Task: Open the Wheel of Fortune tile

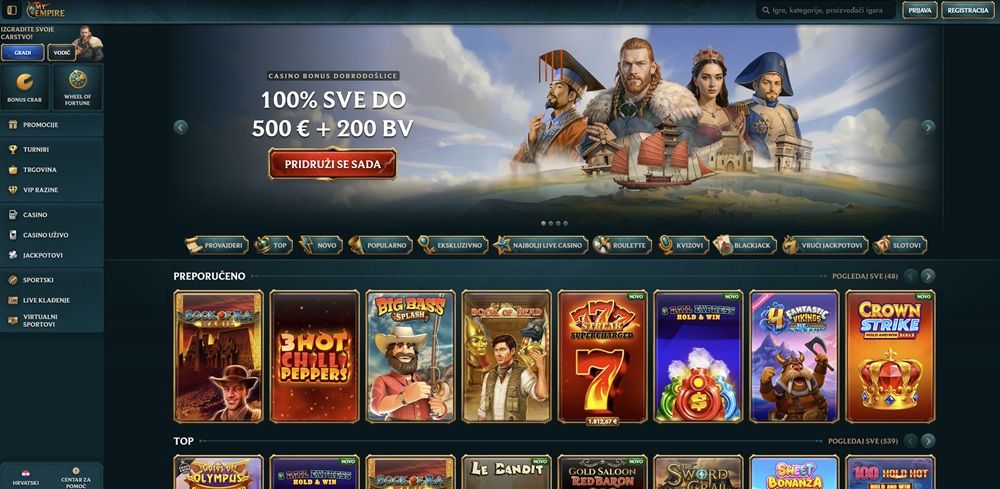Action: (x=78, y=87)
